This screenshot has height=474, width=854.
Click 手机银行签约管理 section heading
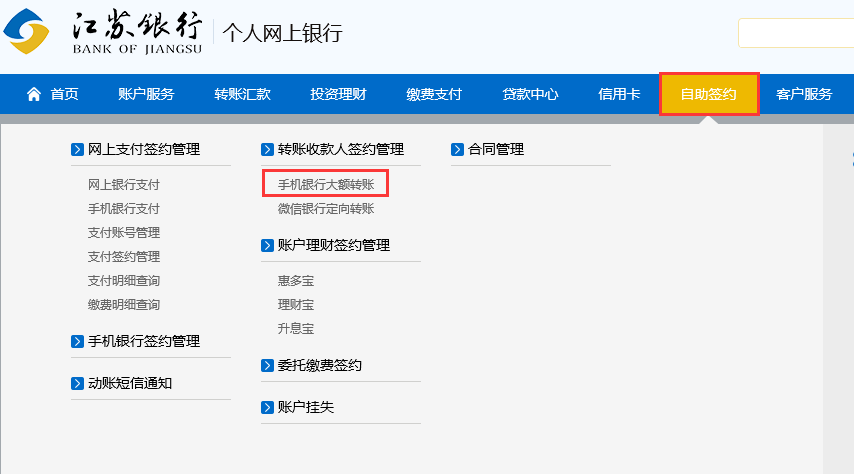144,342
